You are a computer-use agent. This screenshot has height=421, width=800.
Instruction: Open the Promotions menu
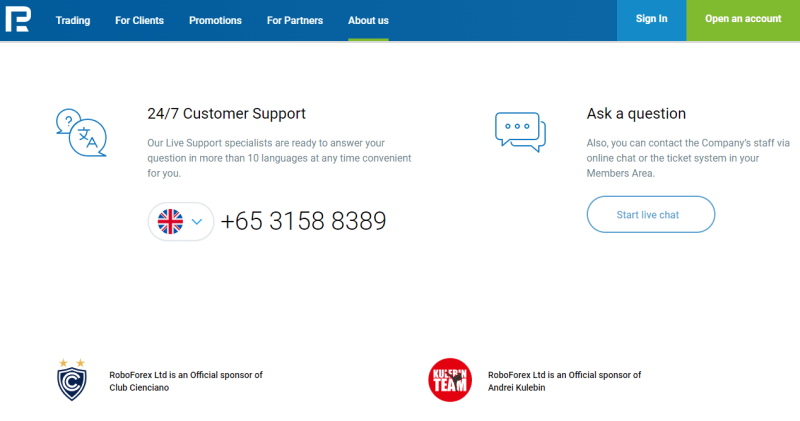[215, 20]
